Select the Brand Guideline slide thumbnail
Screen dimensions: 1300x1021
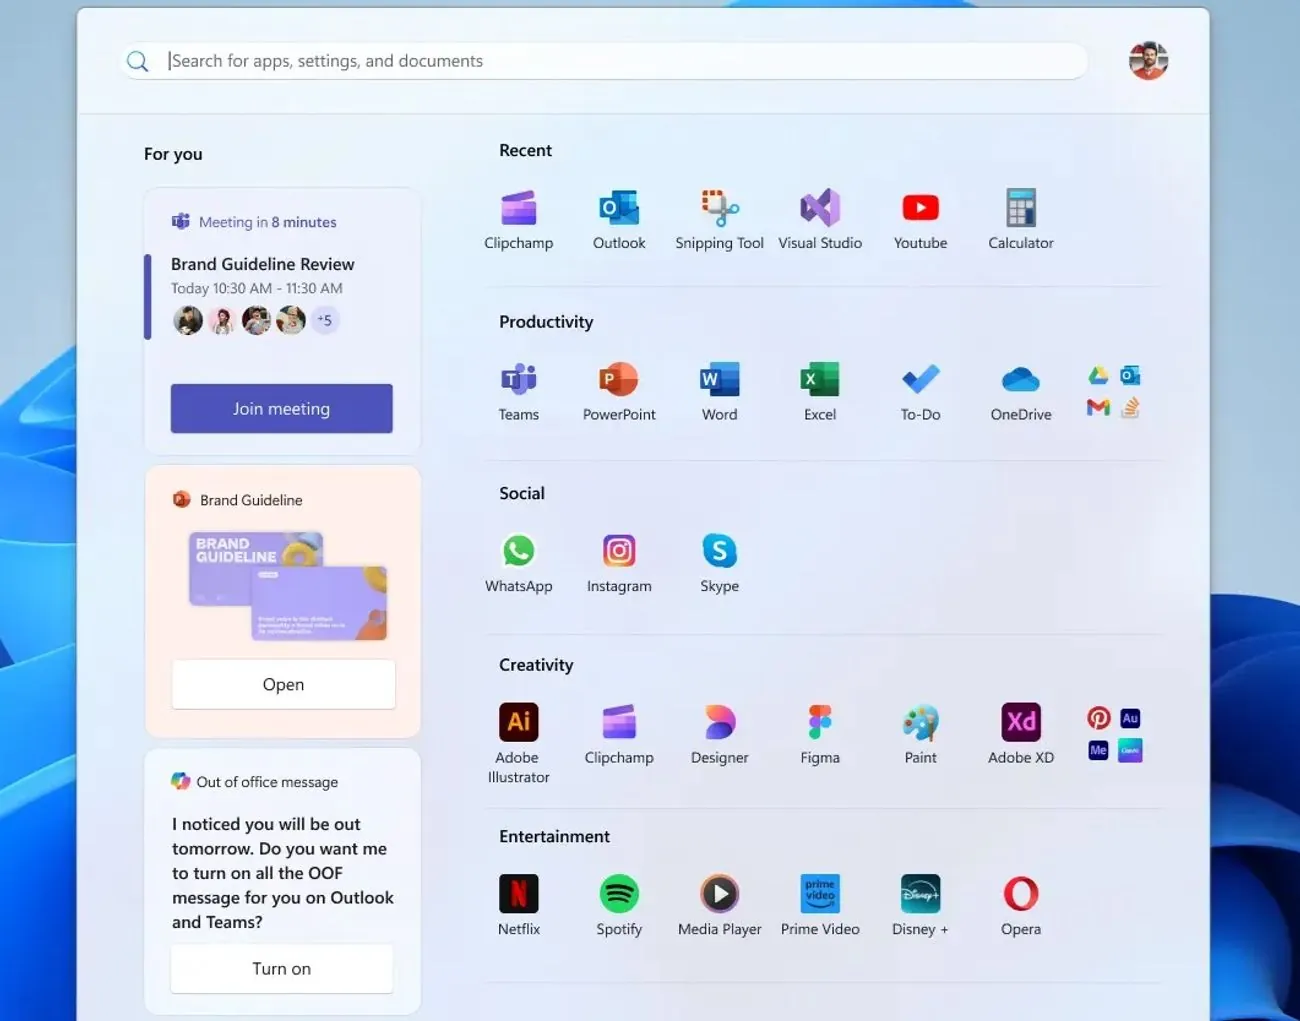tap(288, 586)
